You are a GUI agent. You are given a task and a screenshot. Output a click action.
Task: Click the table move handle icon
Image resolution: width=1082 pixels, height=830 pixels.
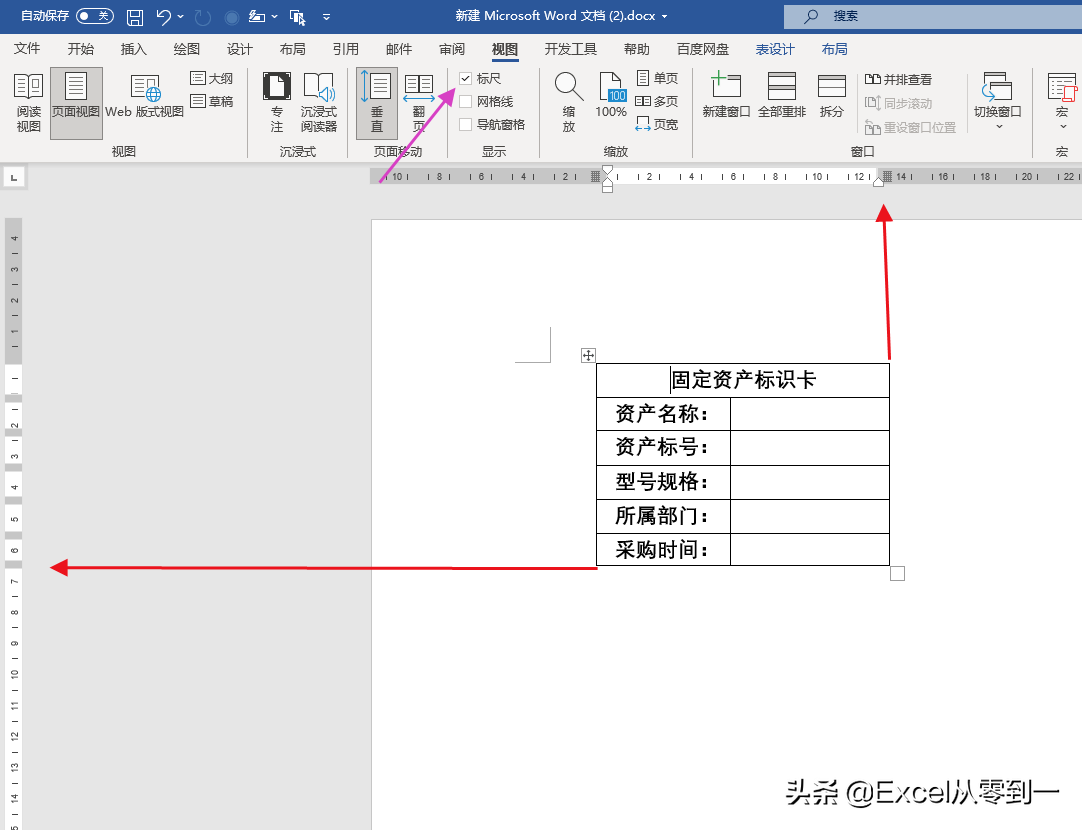point(588,355)
